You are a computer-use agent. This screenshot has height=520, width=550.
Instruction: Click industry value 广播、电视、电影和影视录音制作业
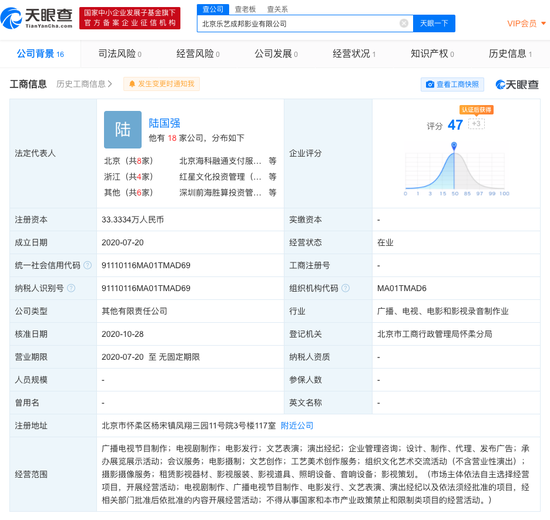pyautogui.click(x=443, y=311)
